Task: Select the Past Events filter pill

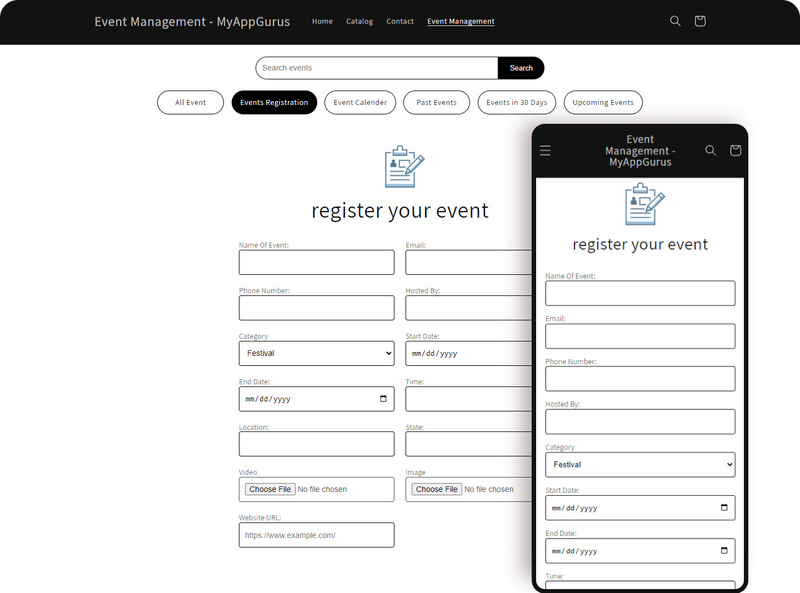Action: pyautogui.click(x=437, y=102)
